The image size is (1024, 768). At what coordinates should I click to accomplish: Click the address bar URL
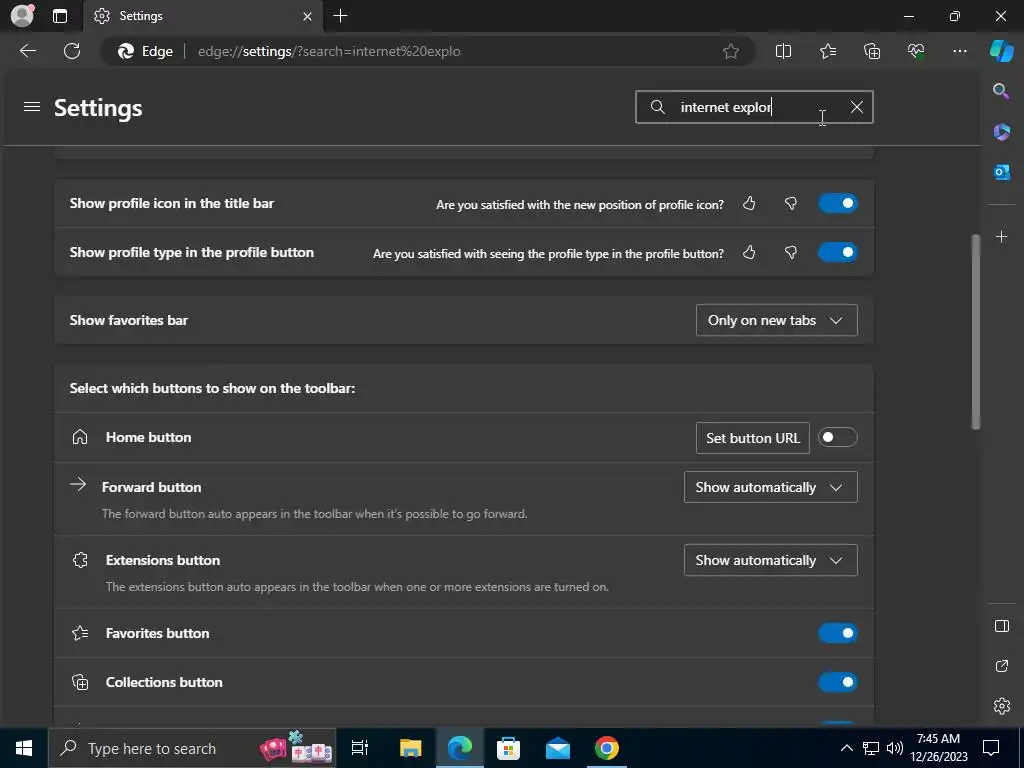click(329, 51)
